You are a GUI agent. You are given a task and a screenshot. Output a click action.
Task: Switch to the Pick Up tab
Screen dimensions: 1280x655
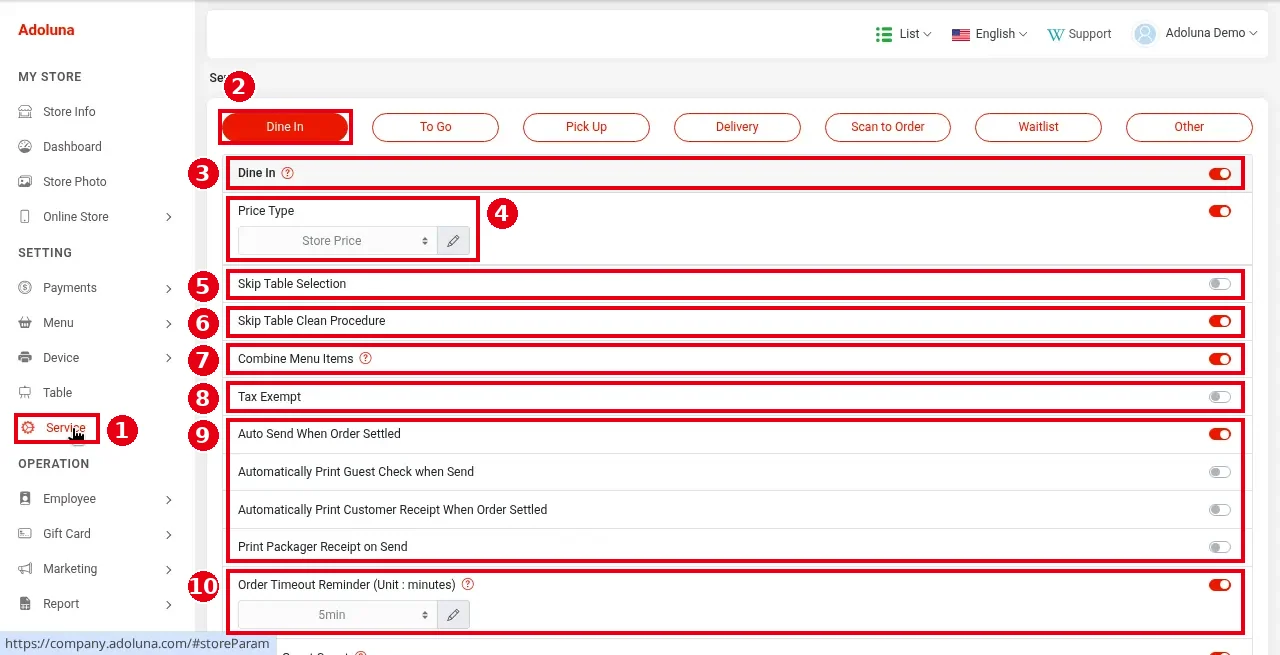(x=586, y=127)
